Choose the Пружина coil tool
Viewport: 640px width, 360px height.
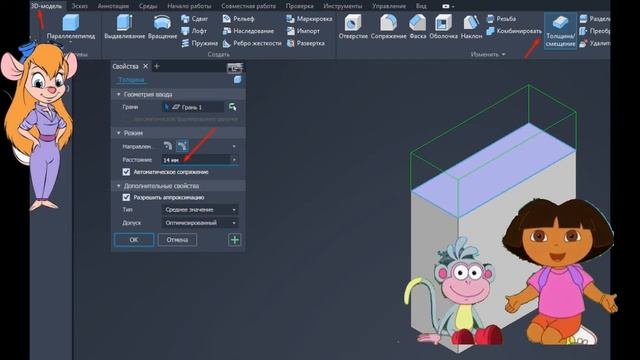(199, 43)
